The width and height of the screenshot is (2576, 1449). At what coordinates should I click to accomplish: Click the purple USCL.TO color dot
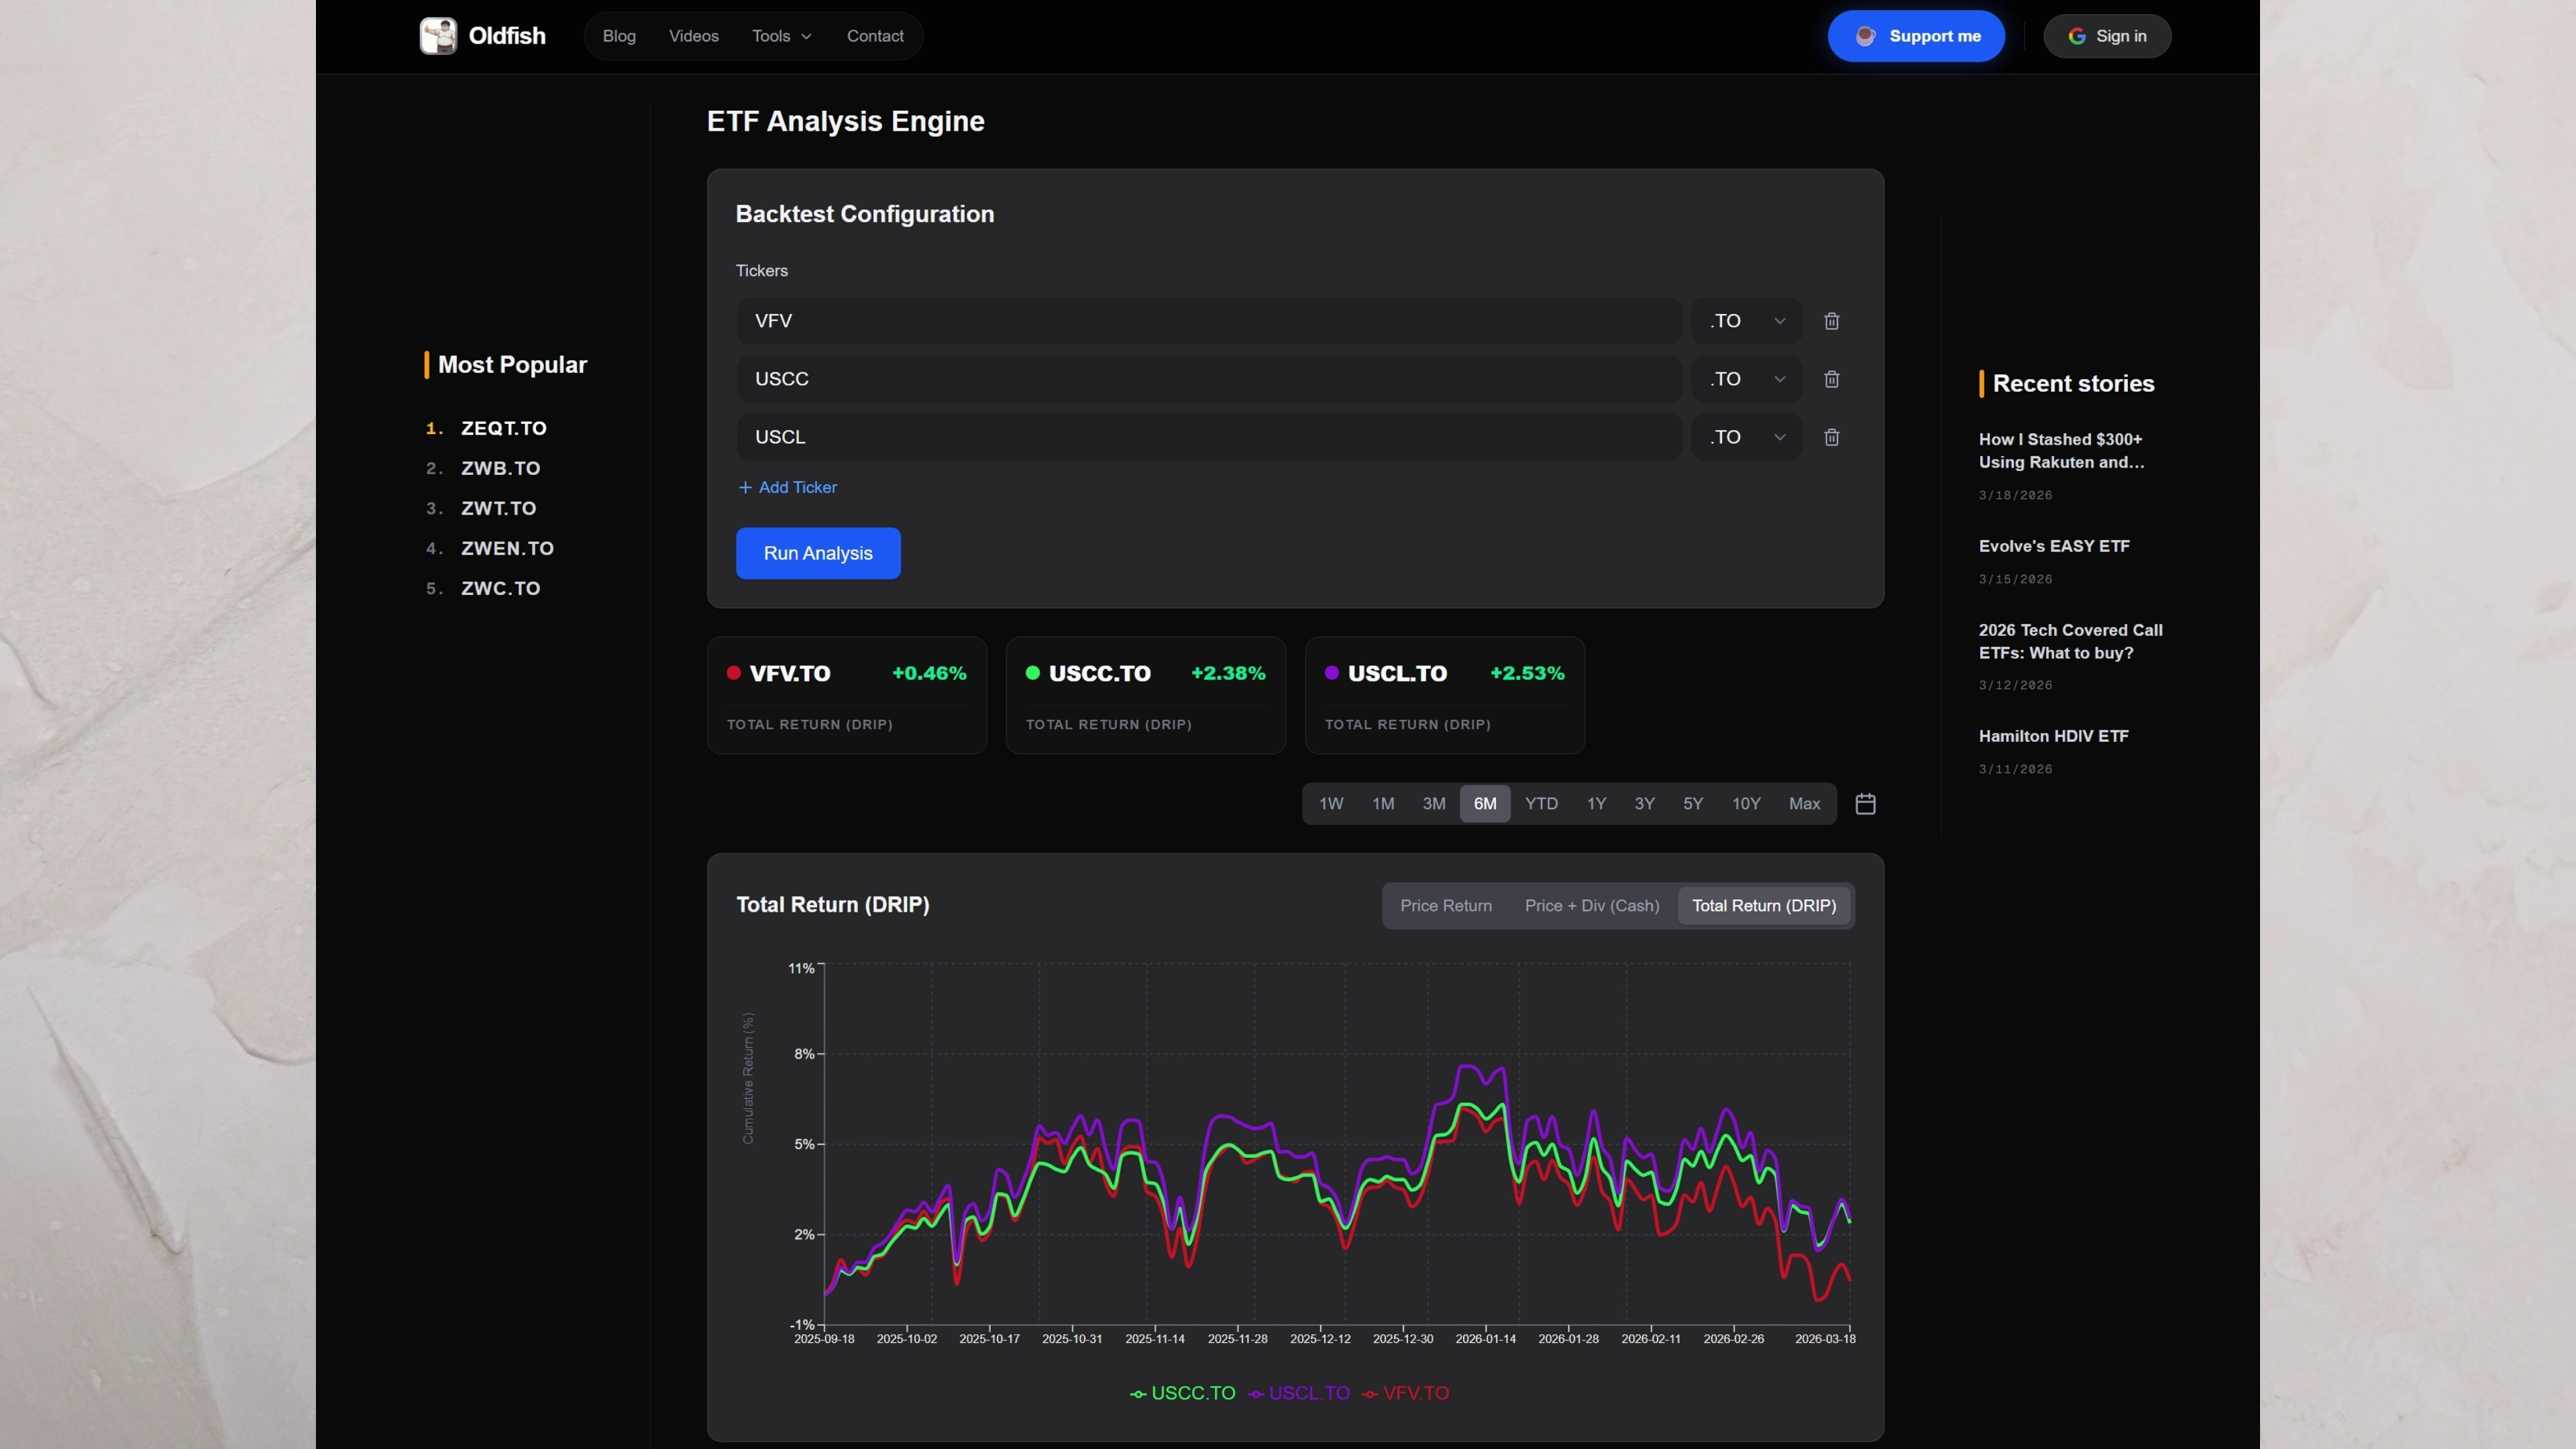pos(1331,673)
